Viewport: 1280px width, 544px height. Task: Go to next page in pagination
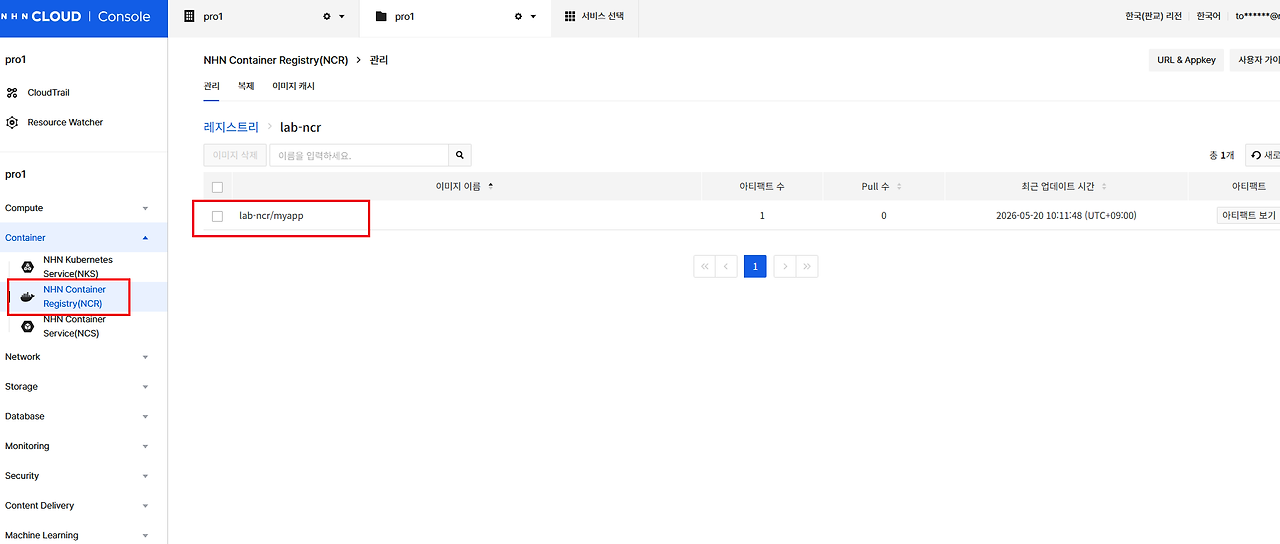click(x=785, y=266)
